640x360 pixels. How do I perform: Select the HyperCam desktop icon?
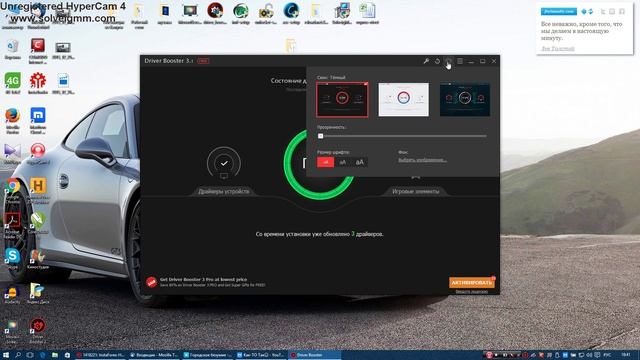coord(38,154)
